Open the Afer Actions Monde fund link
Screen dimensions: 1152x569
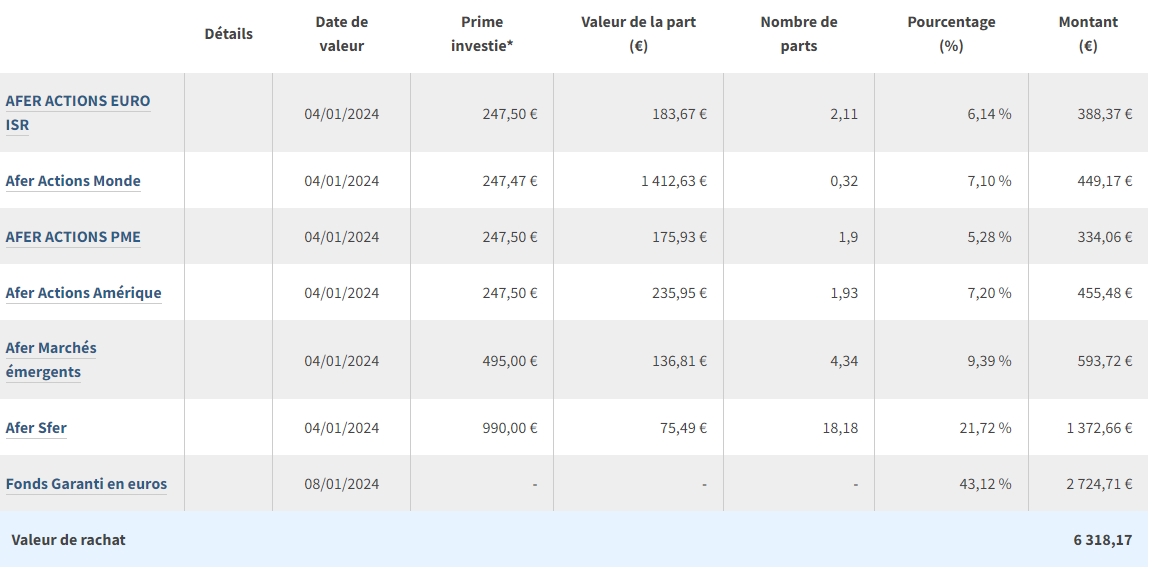coord(73,181)
